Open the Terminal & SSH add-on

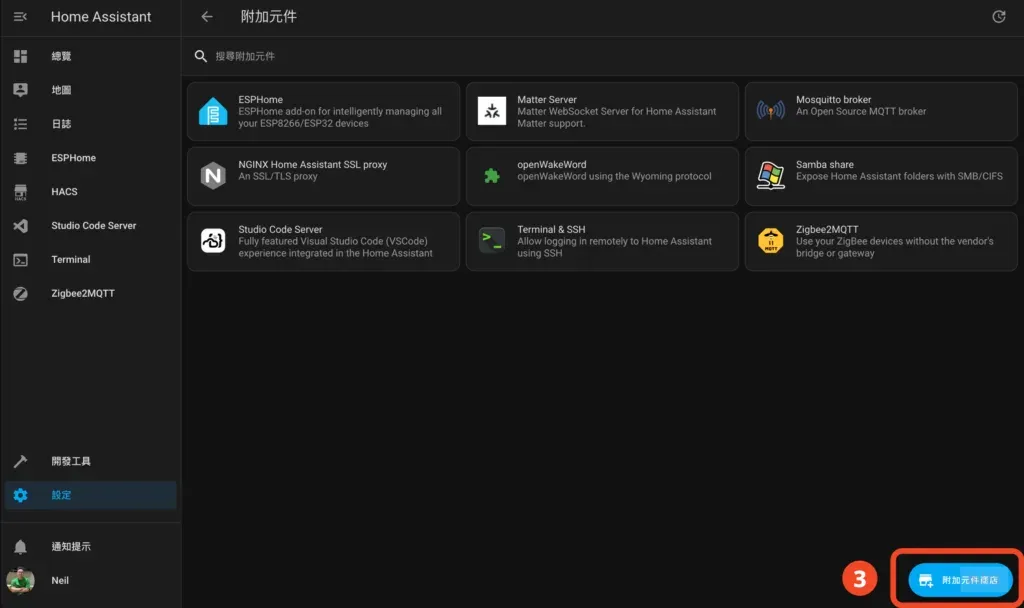click(602, 241)
